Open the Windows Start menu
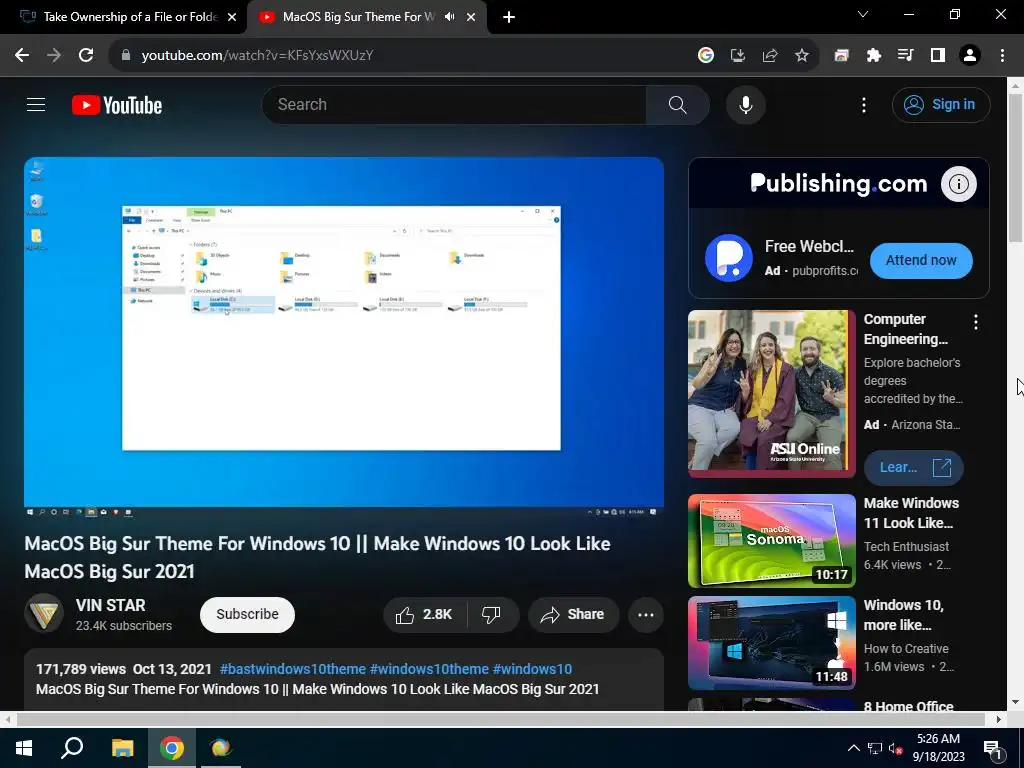Image resolution: width=1024 pixels, height=768 pixels. [x=24, y=748]
